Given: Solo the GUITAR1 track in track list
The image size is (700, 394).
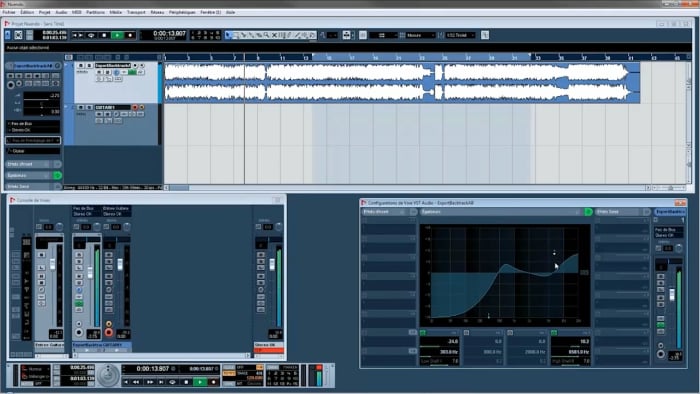Looking at the screenshot, I should pyautogui.click(x=88, y=108).
